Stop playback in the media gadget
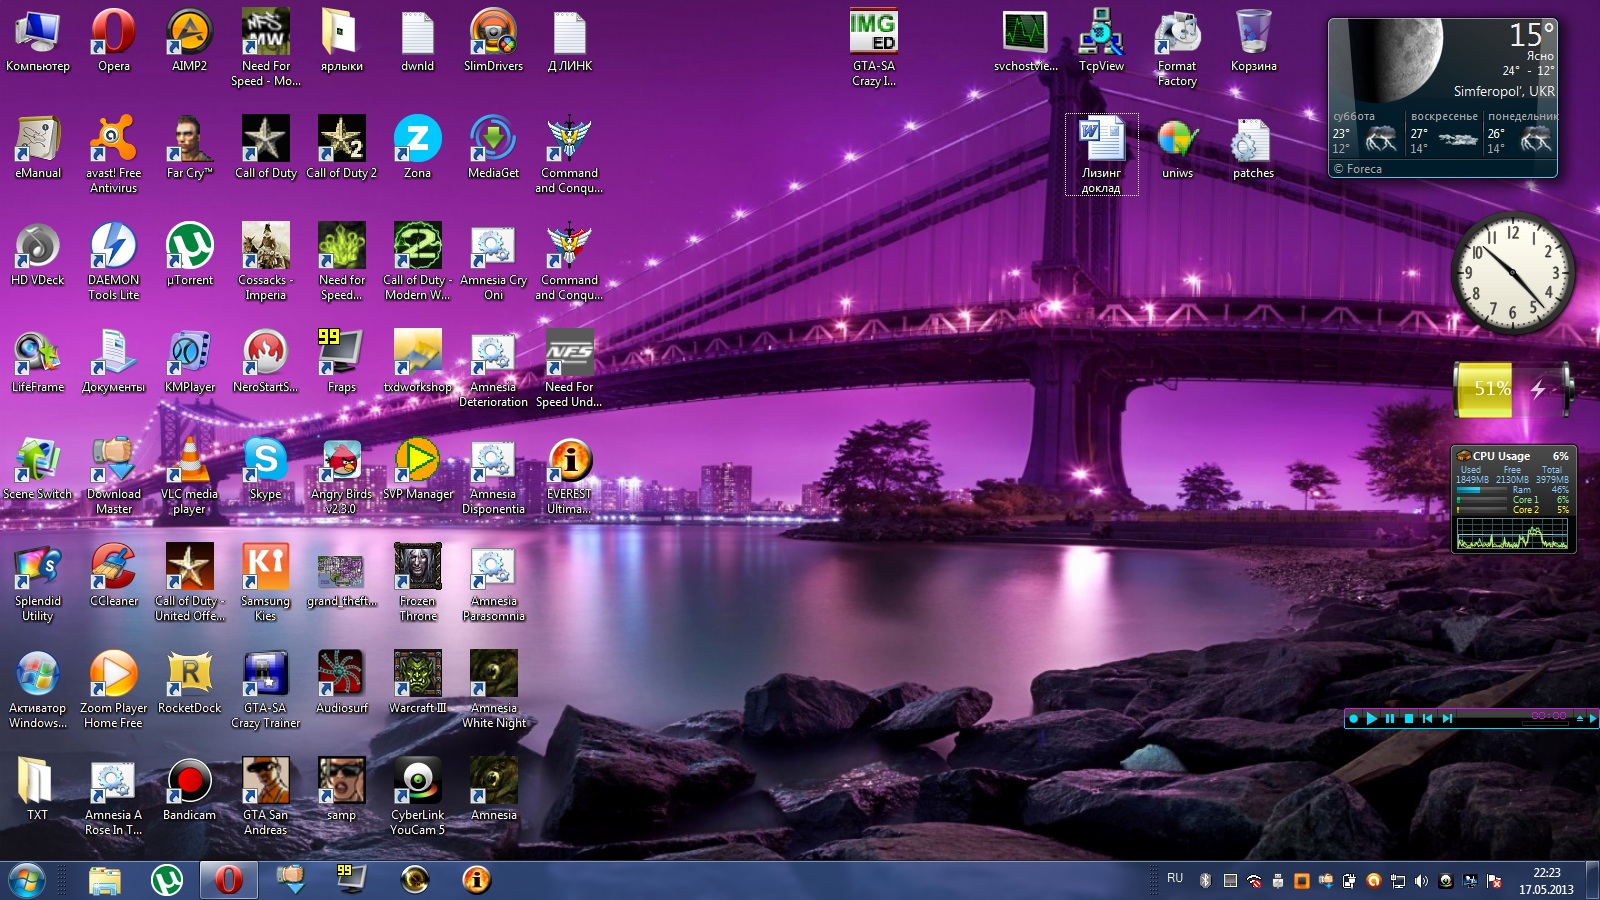Image resolution: width=1600 pixels, height=900 pixels. point(1409,718)
